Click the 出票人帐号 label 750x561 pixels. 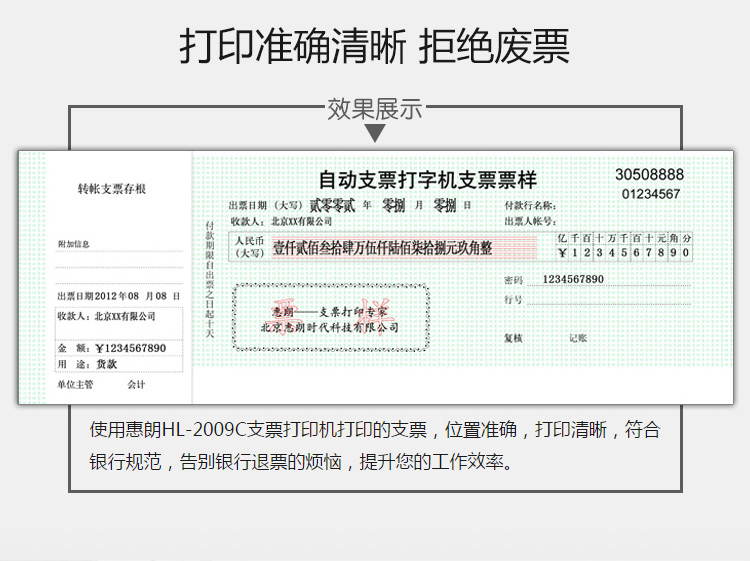tap(530, 221)
